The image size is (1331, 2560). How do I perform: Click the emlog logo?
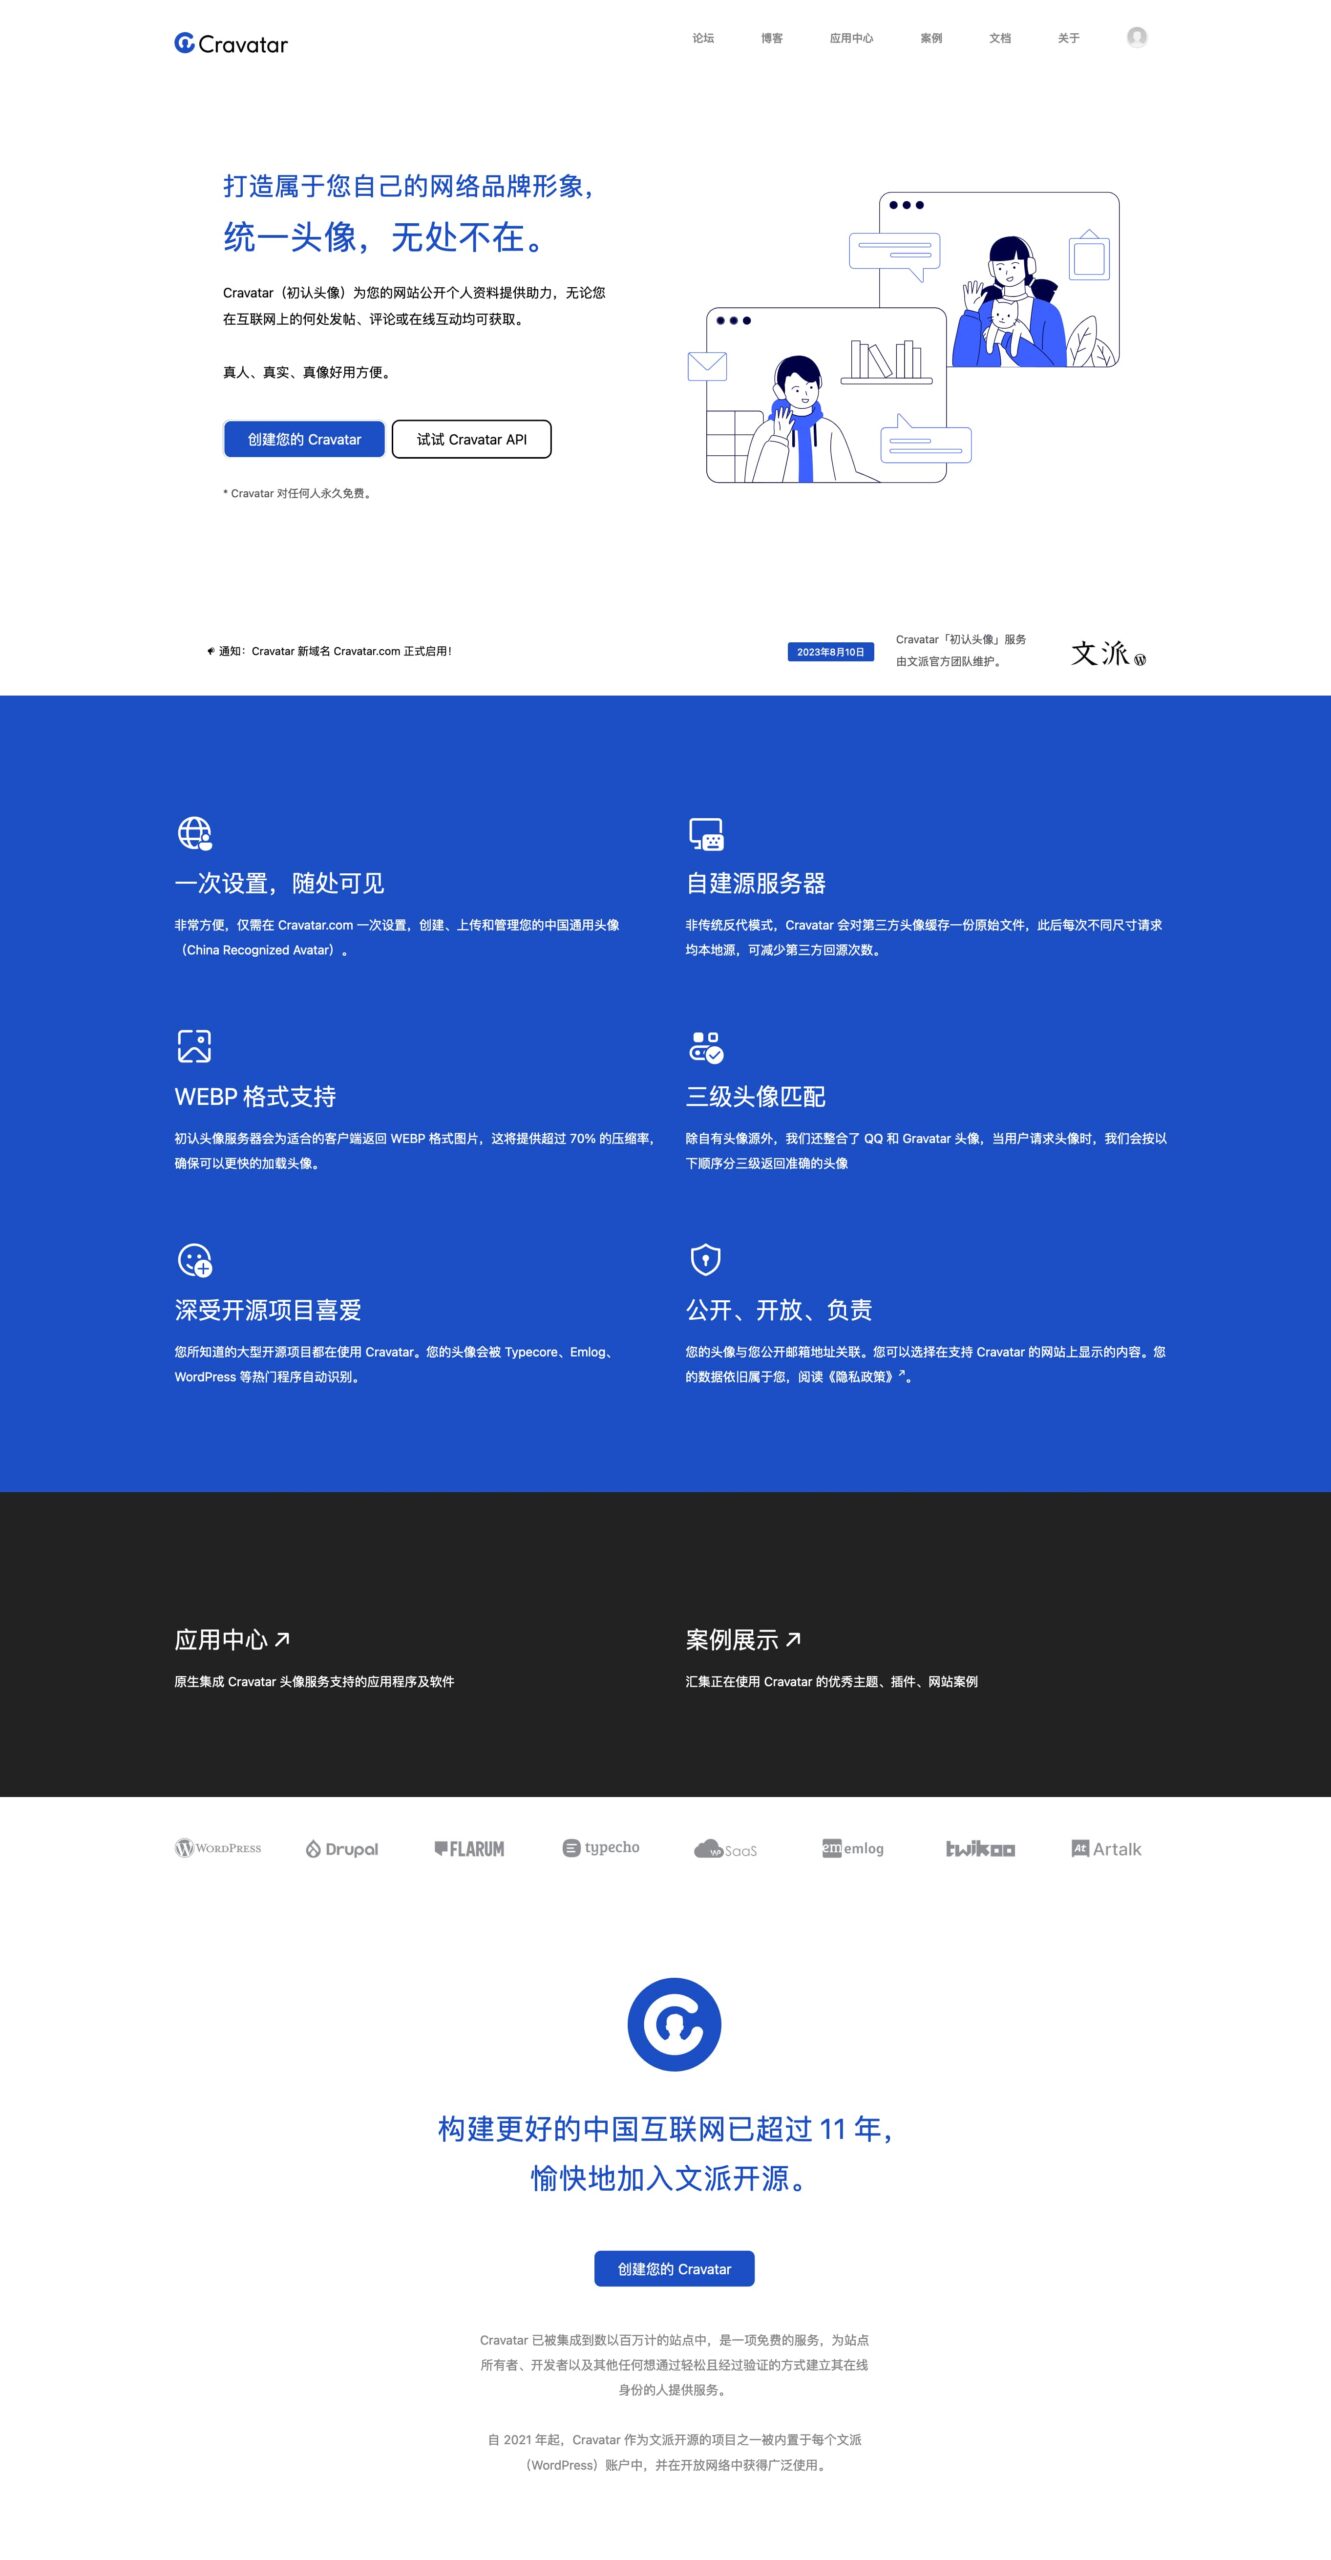(852, 1849)
